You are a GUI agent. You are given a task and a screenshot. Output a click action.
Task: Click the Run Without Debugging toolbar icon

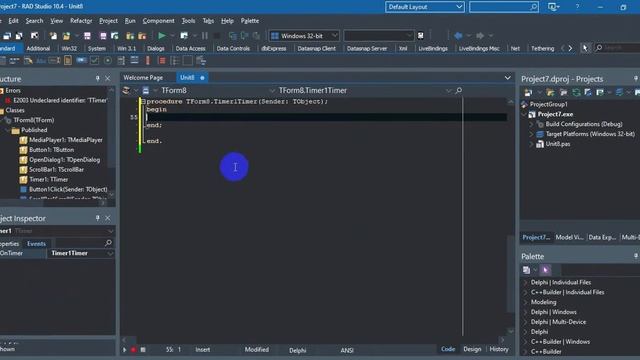coord(184,36)
